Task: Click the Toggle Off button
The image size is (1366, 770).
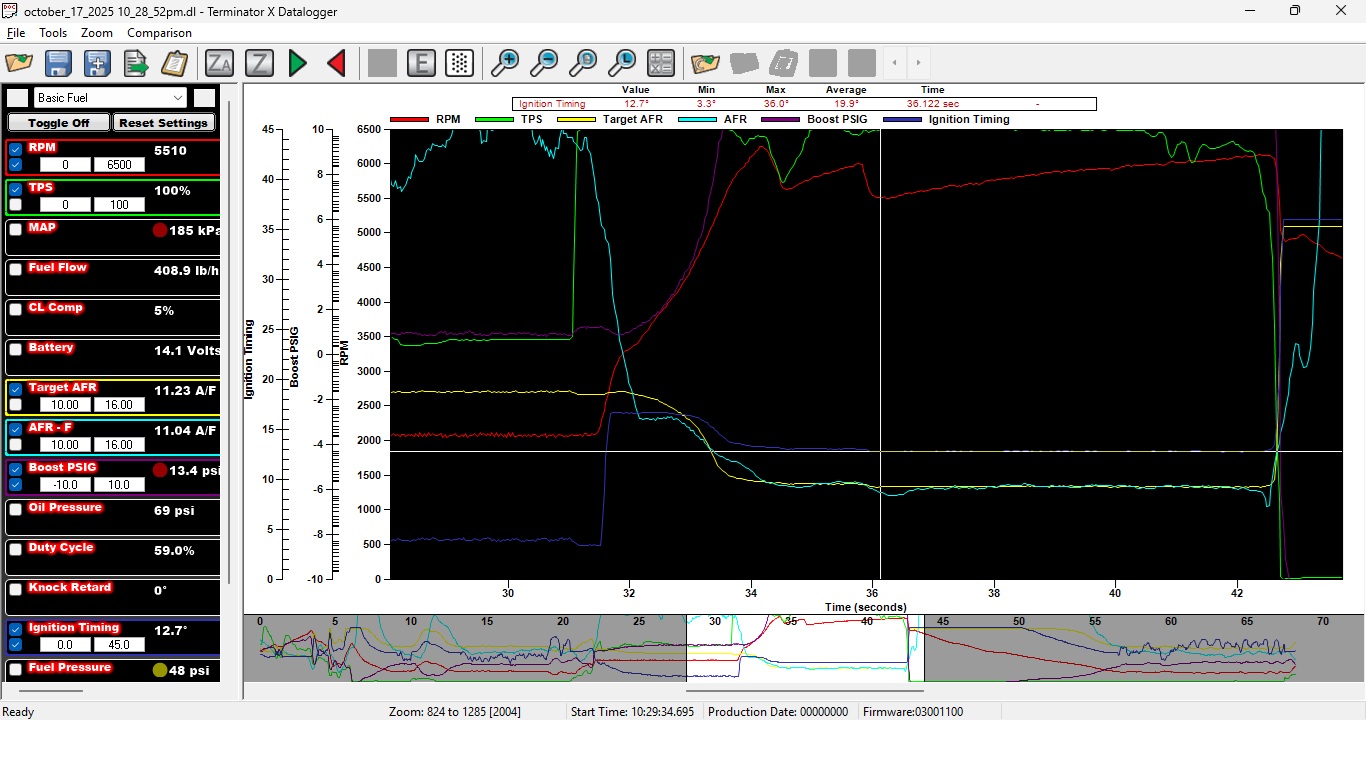Action: (58, 123)
